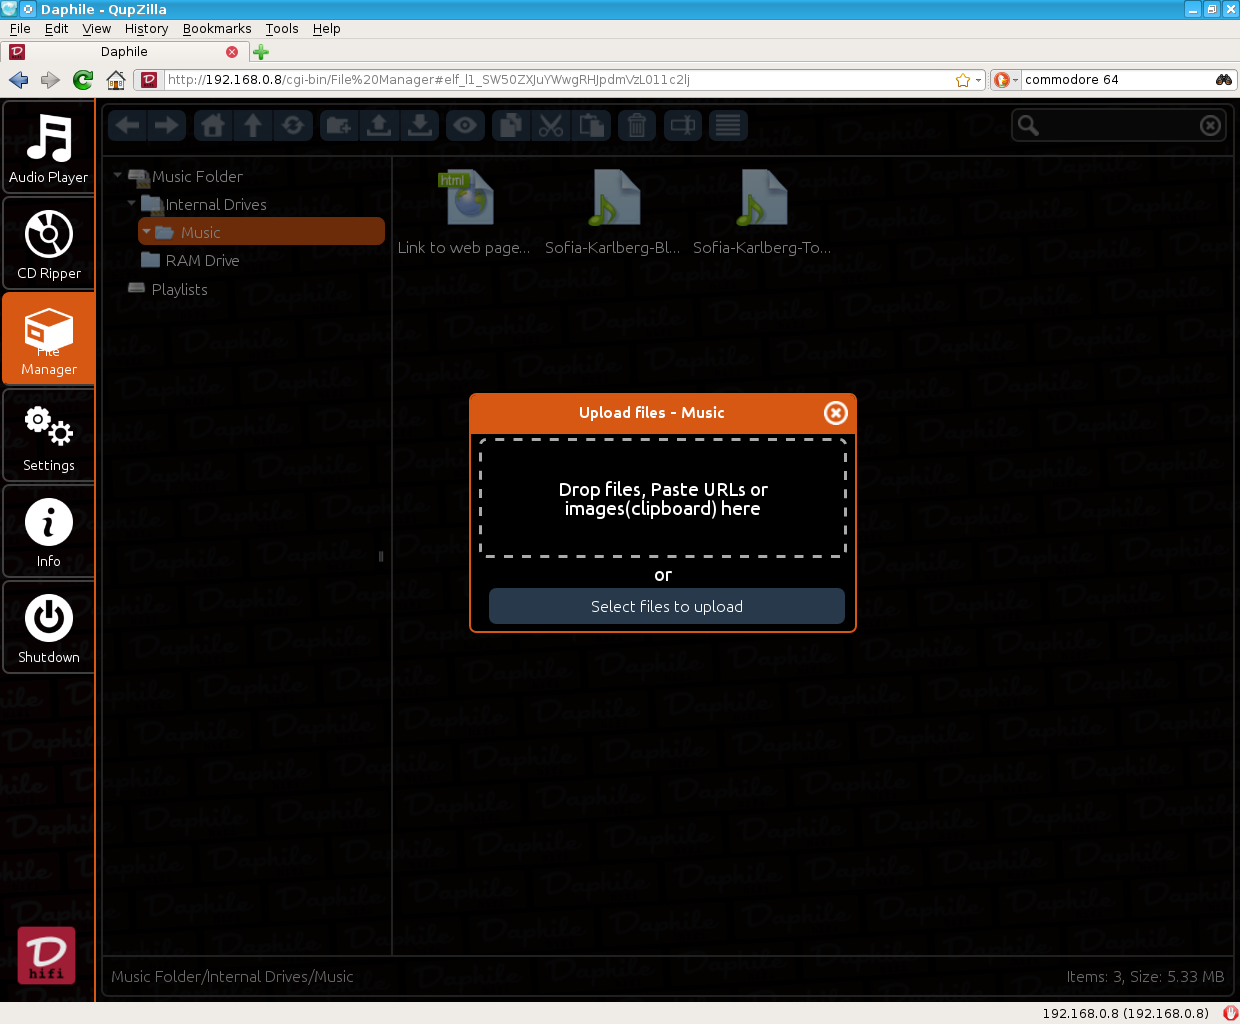This screenshot has height=1024, width=1240.
Task: Open the Help menu
Action: 327,28
